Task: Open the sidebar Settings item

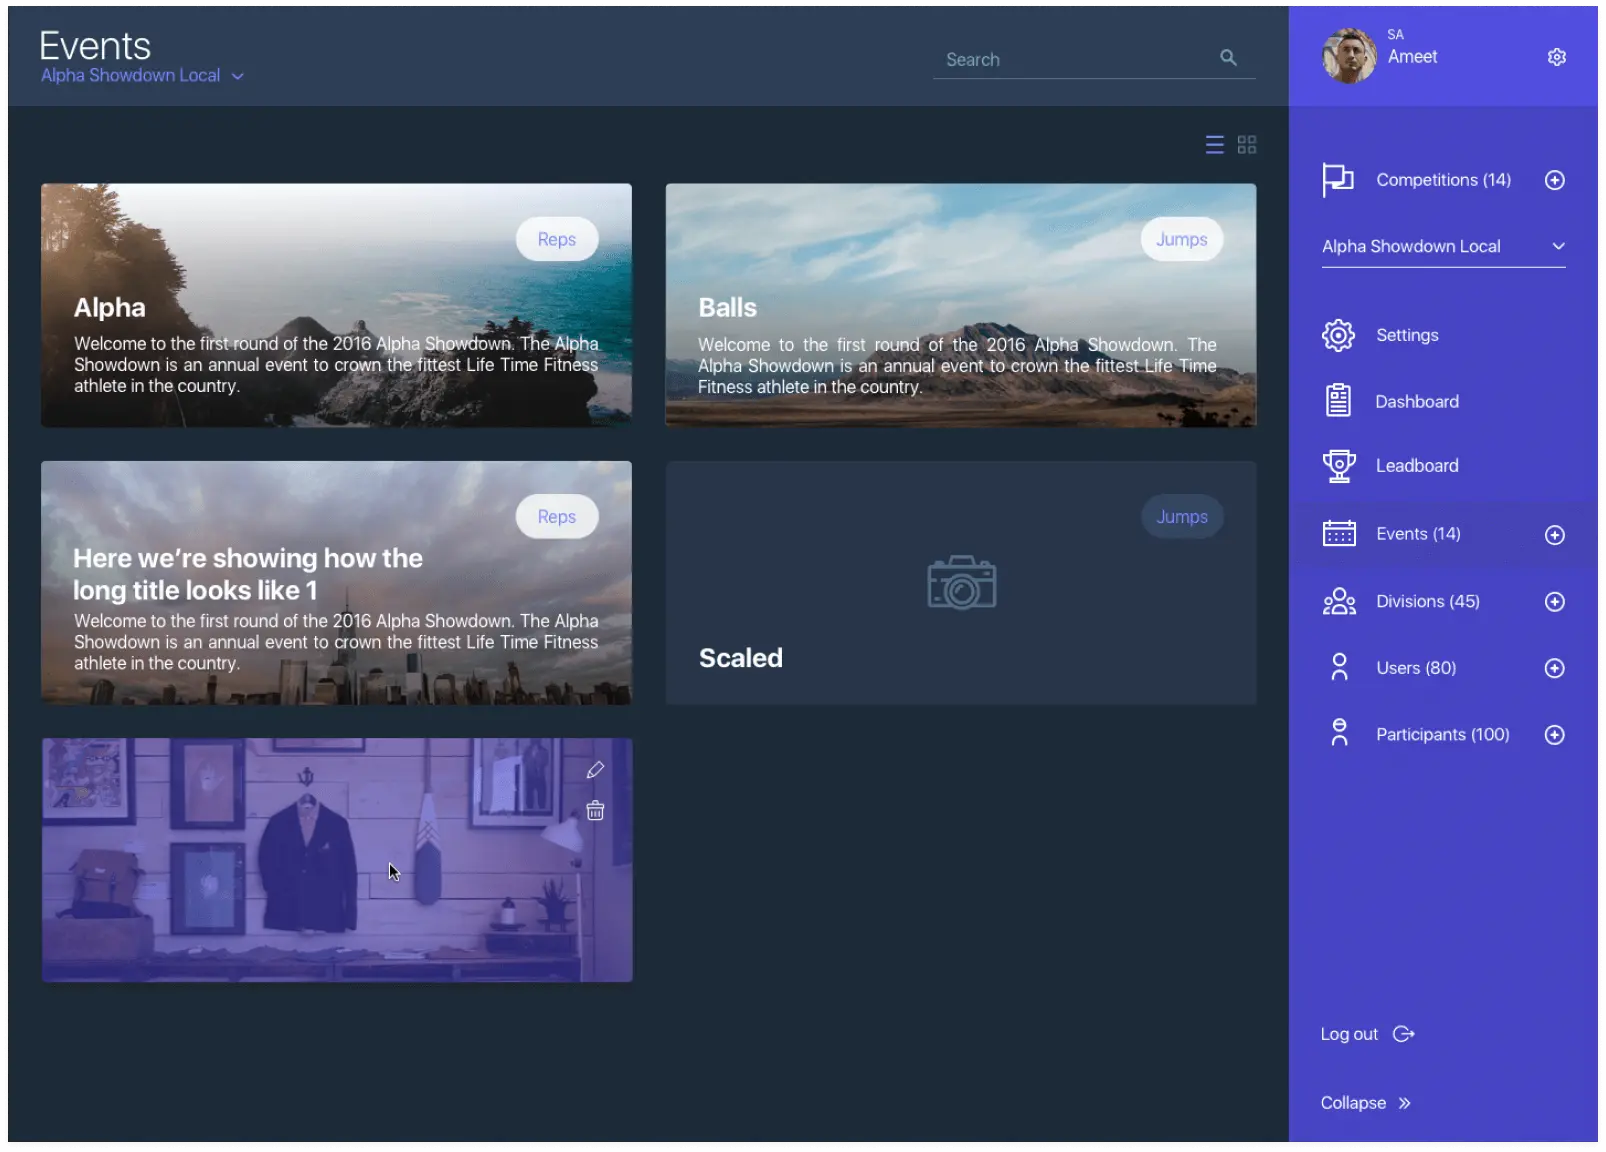Action: click(x=1406, y=335)
